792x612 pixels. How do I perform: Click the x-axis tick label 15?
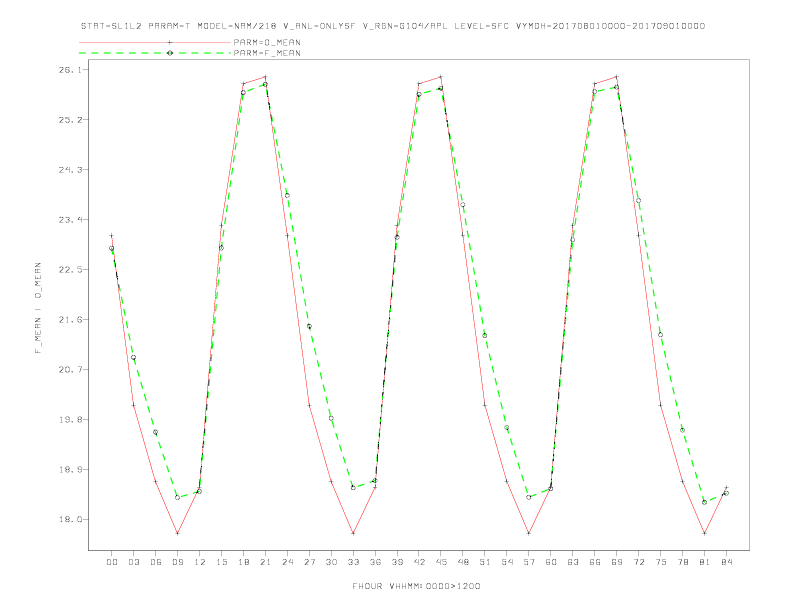pyautogui.click(x=221, y=562)
